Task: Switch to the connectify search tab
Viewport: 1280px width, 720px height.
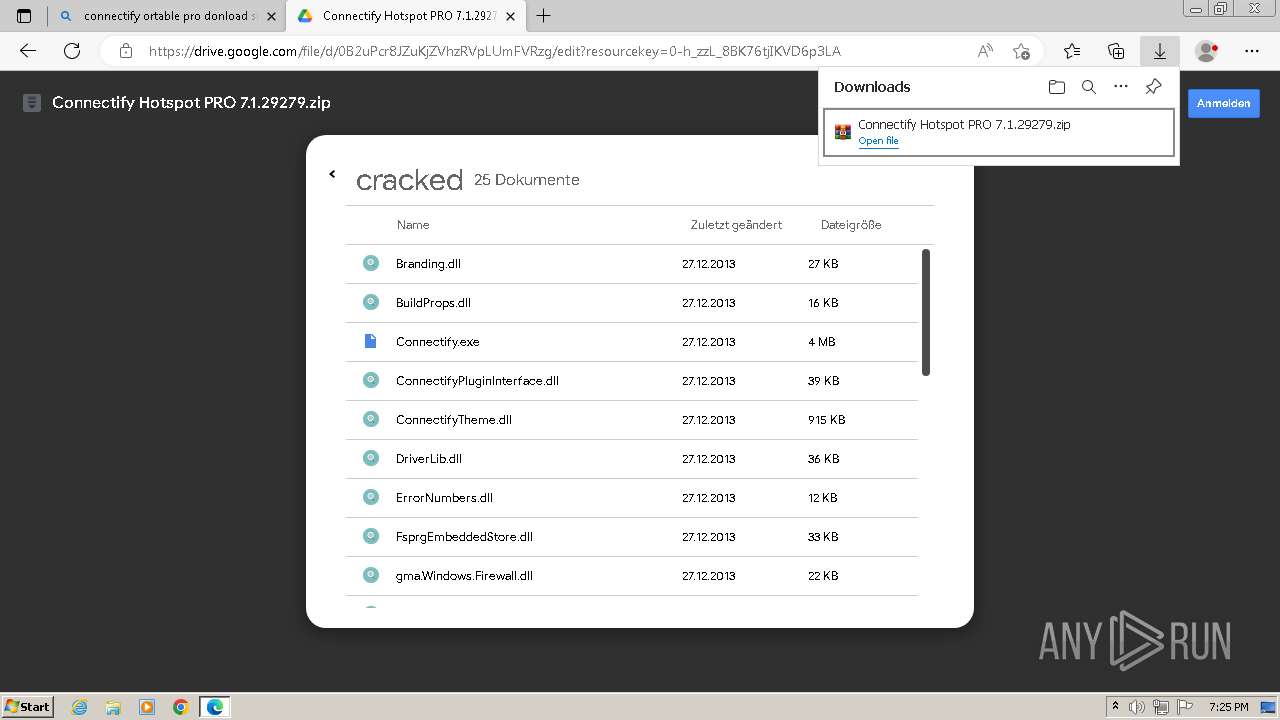Action: tap(168, 16)
